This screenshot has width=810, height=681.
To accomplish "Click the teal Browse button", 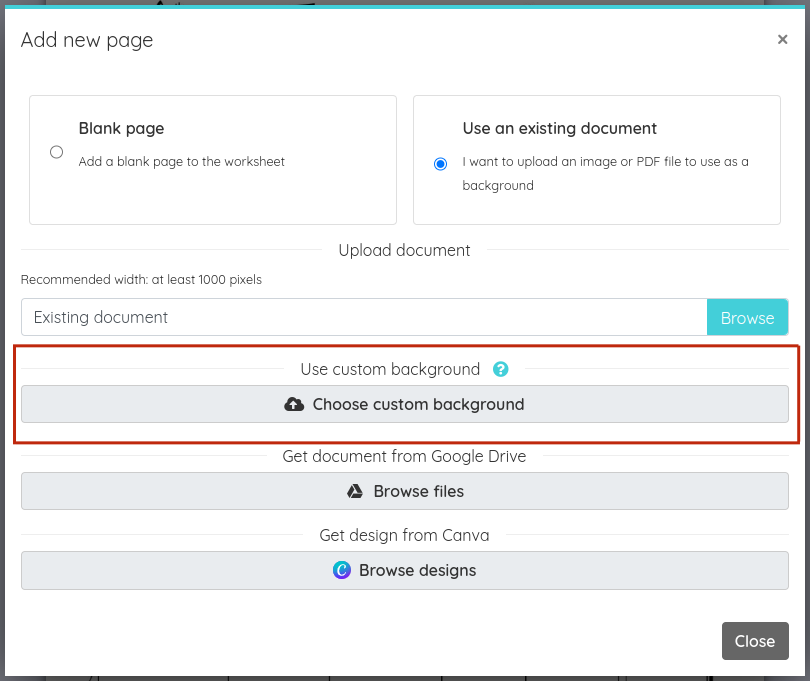I will click(x=747, y=317).
